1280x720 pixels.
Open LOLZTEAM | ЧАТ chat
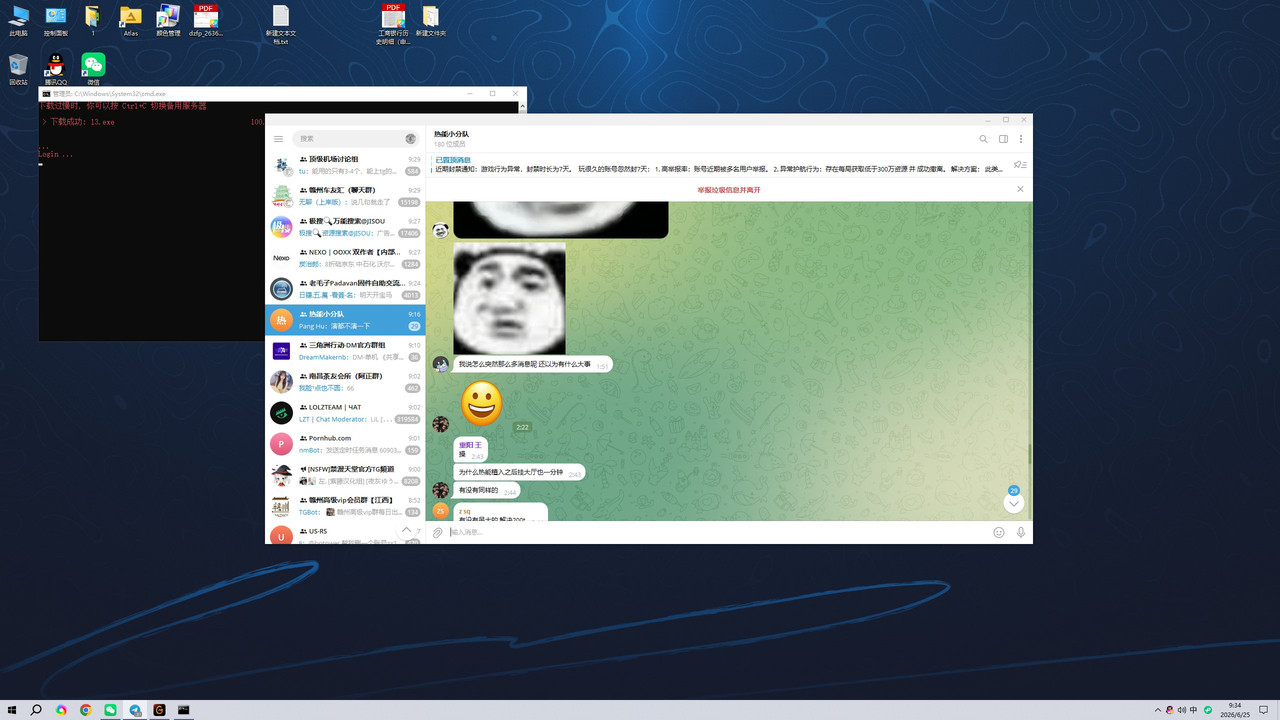[346, 413]
